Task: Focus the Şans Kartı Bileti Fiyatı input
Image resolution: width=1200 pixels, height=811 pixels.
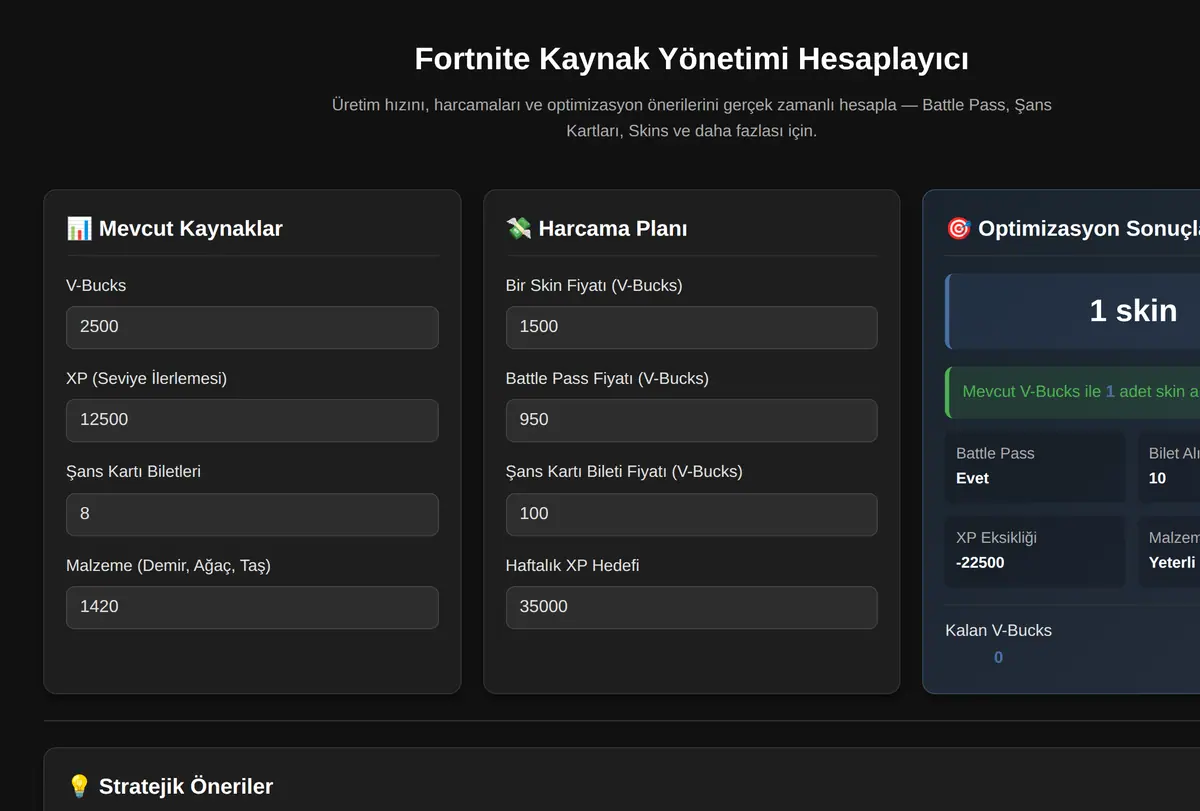Action: [692, 514]
